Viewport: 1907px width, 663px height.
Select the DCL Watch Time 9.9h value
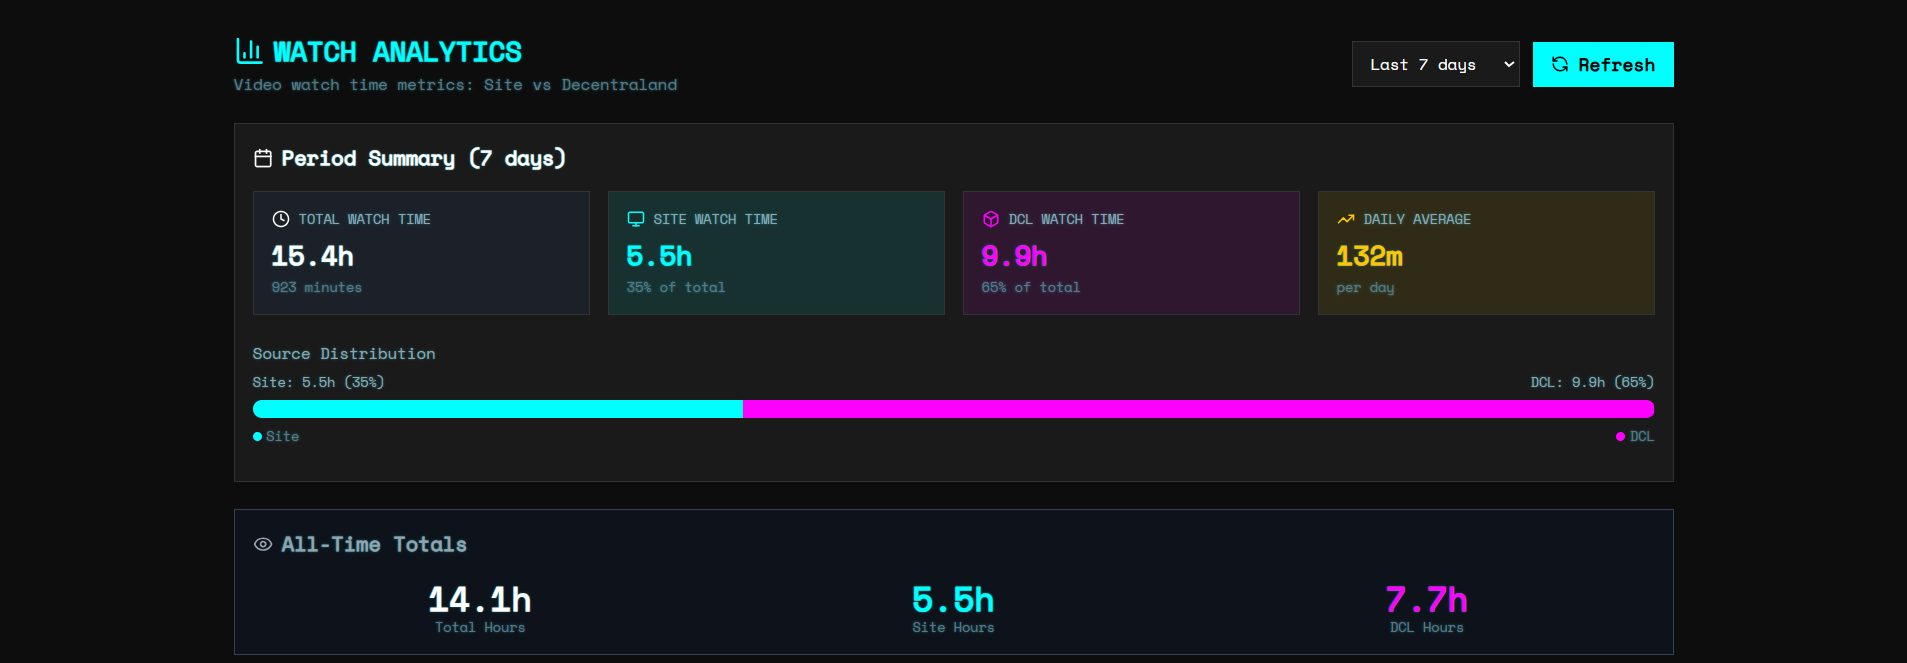point(1014,257)
